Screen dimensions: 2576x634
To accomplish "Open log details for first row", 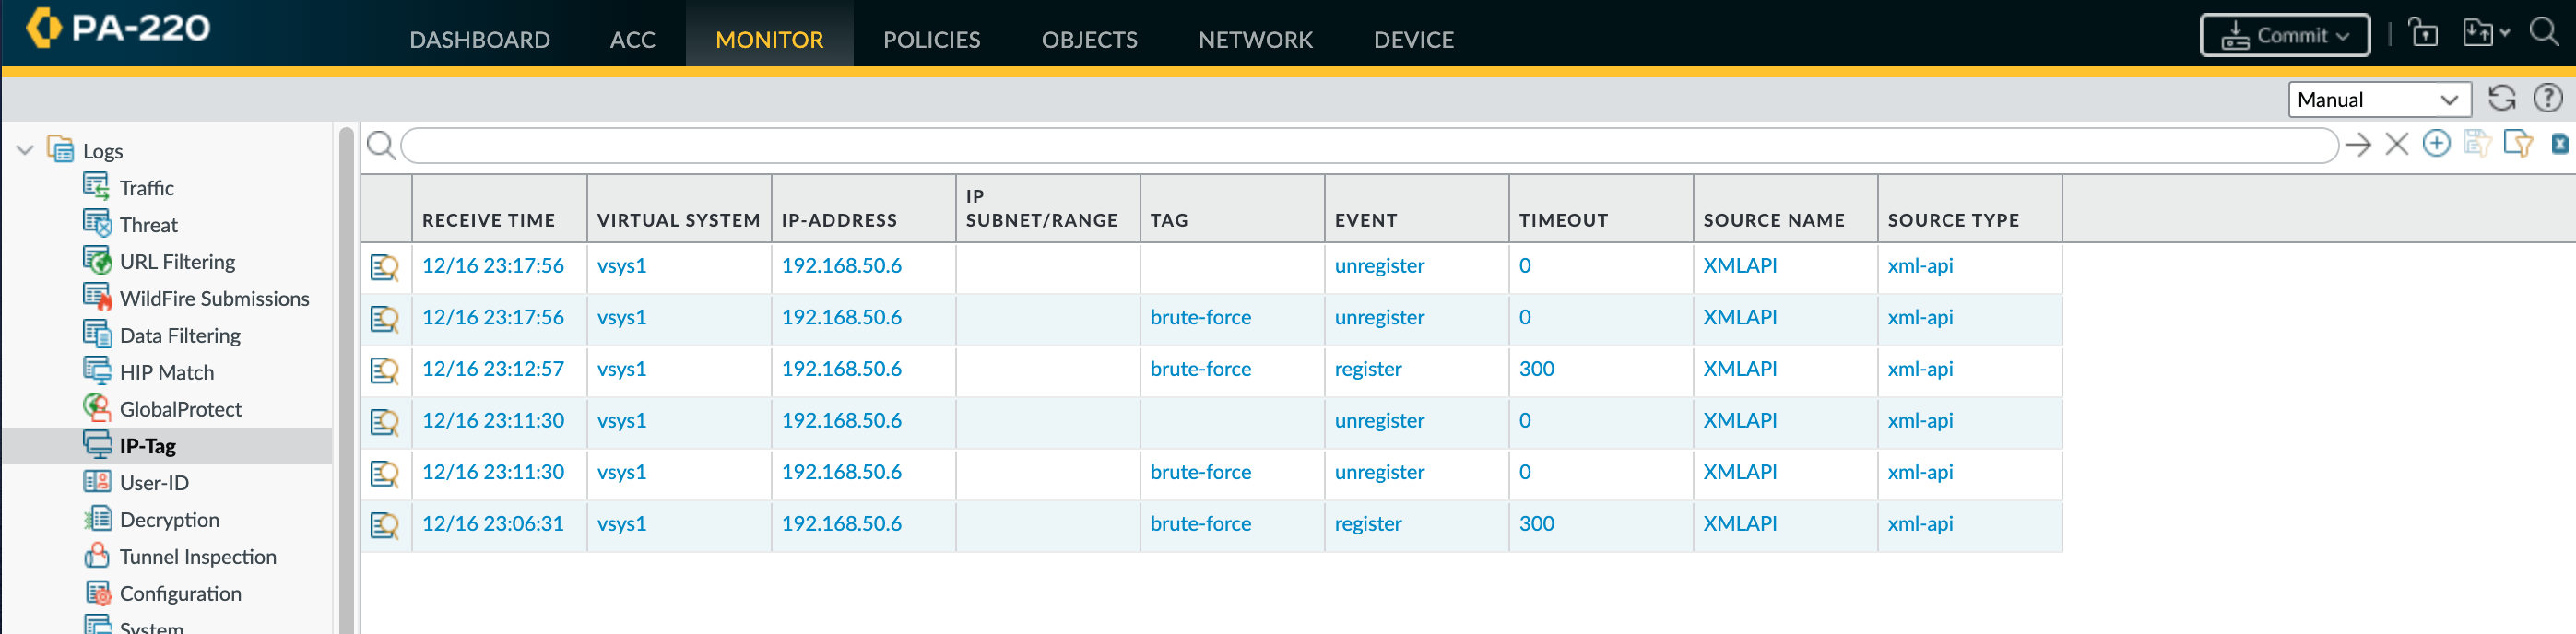I will [x=385, y=267].
